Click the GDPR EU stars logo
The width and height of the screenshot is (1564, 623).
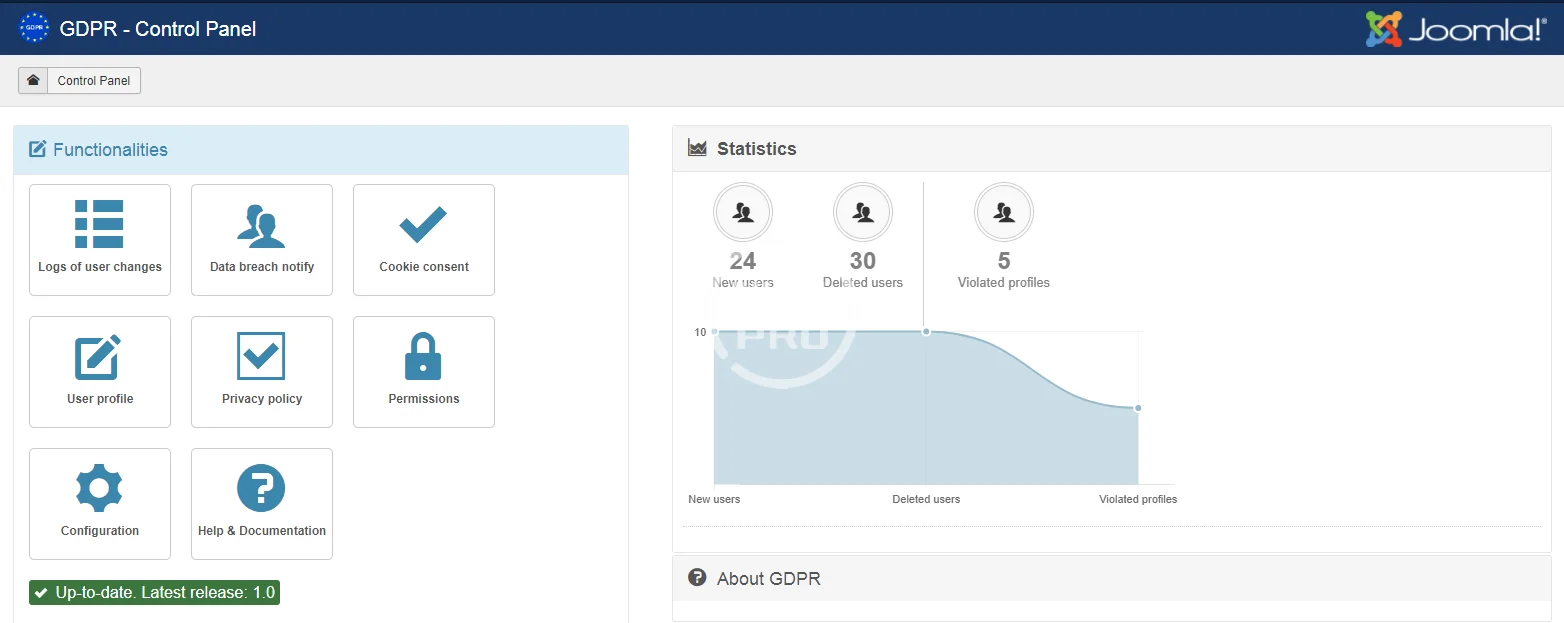coord(34,28)
